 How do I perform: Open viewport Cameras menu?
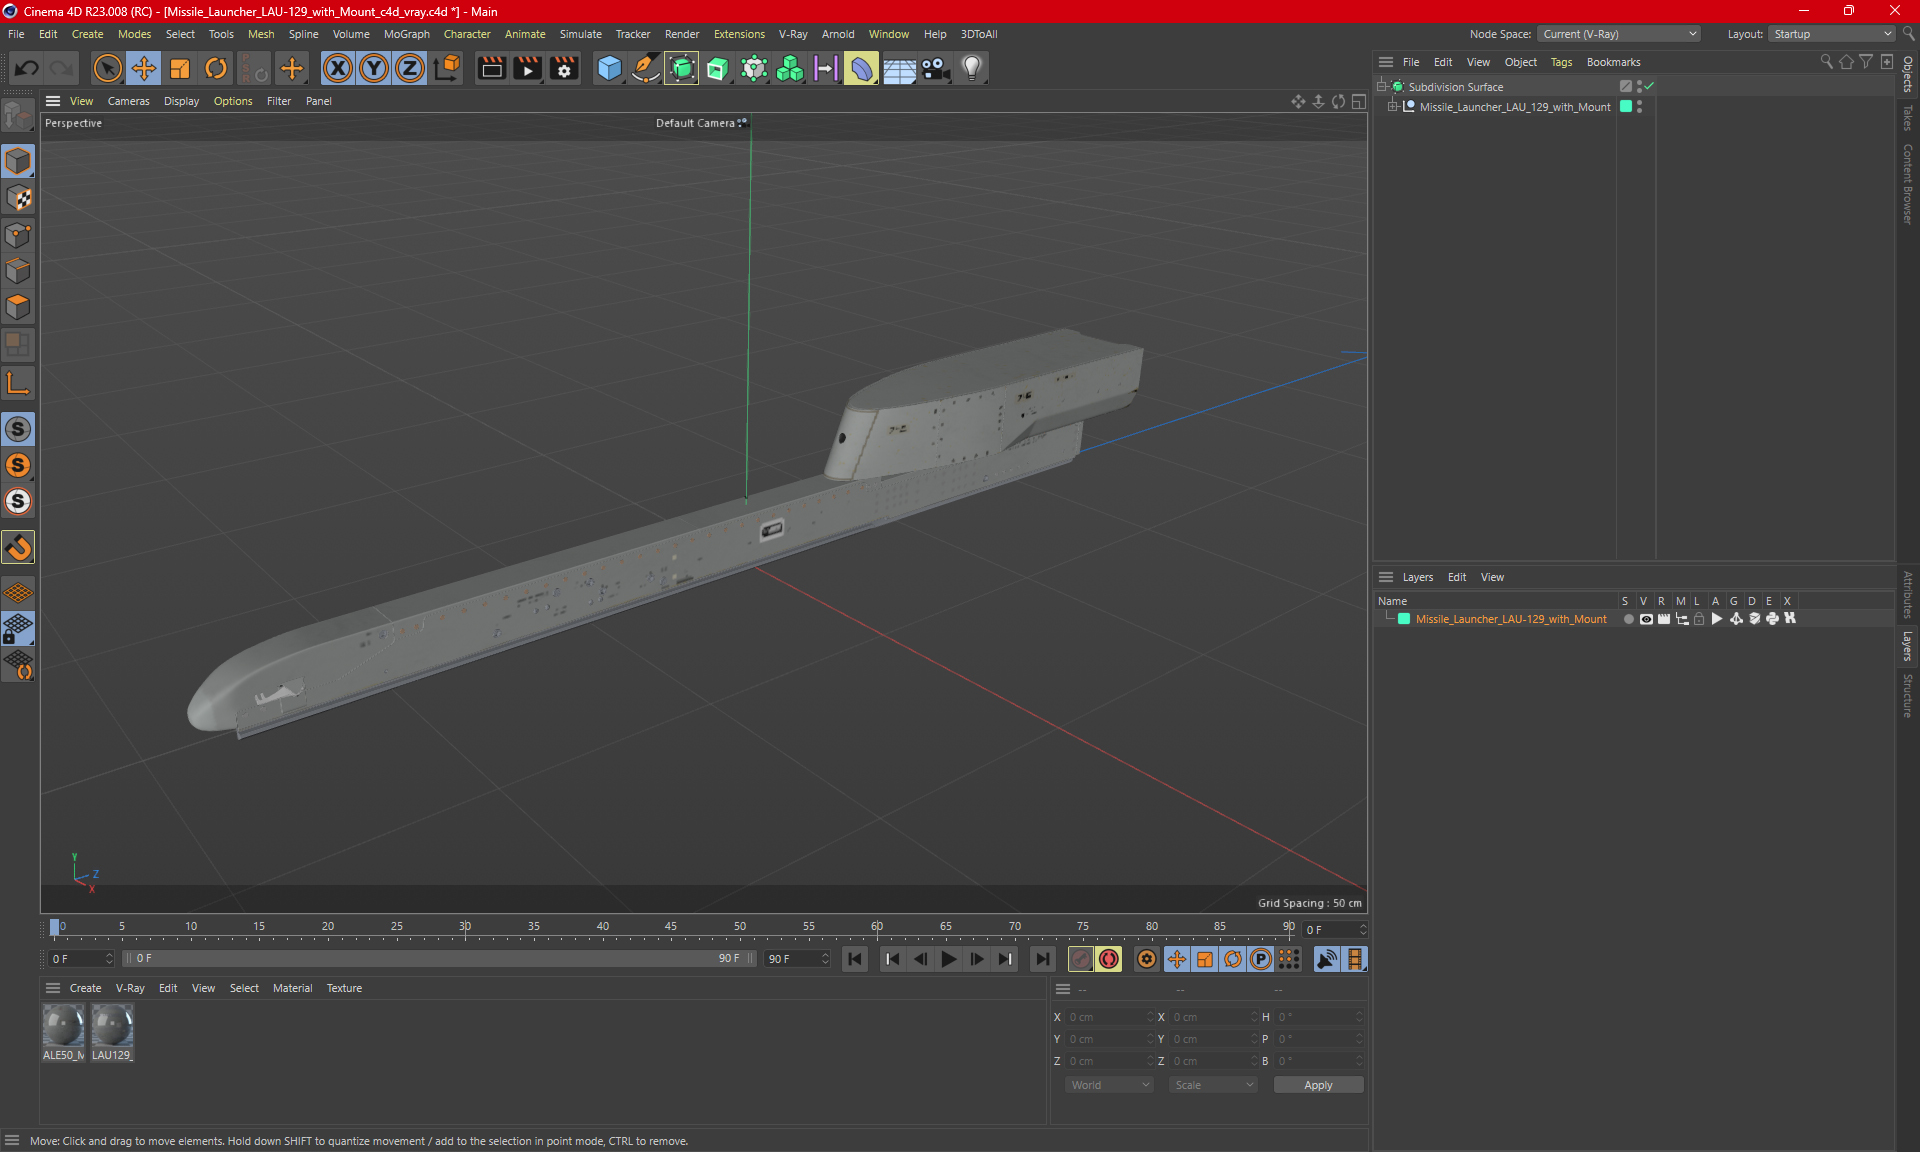[x=128, y=101]
